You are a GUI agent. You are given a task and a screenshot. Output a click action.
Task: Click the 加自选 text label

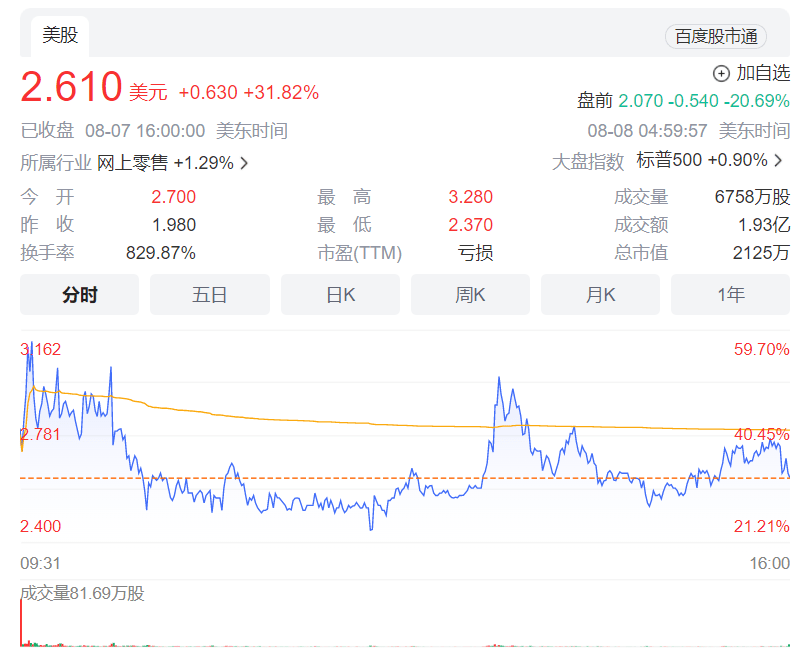click(x=763, y=73)
